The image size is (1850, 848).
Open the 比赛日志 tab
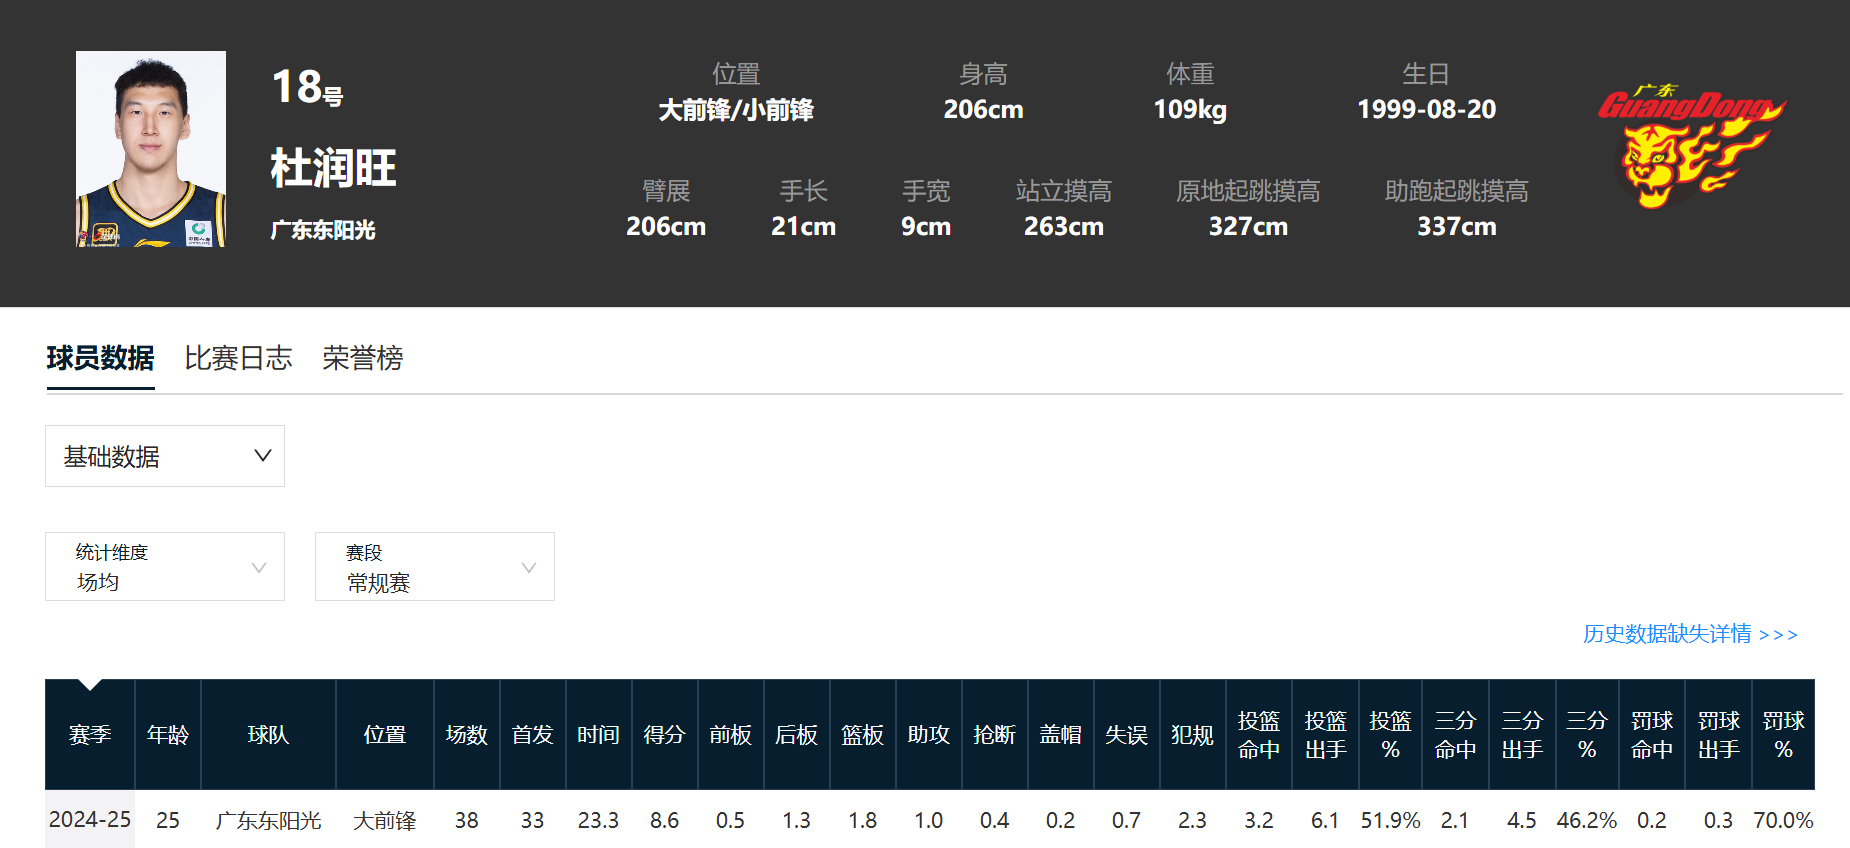(238, 358)
